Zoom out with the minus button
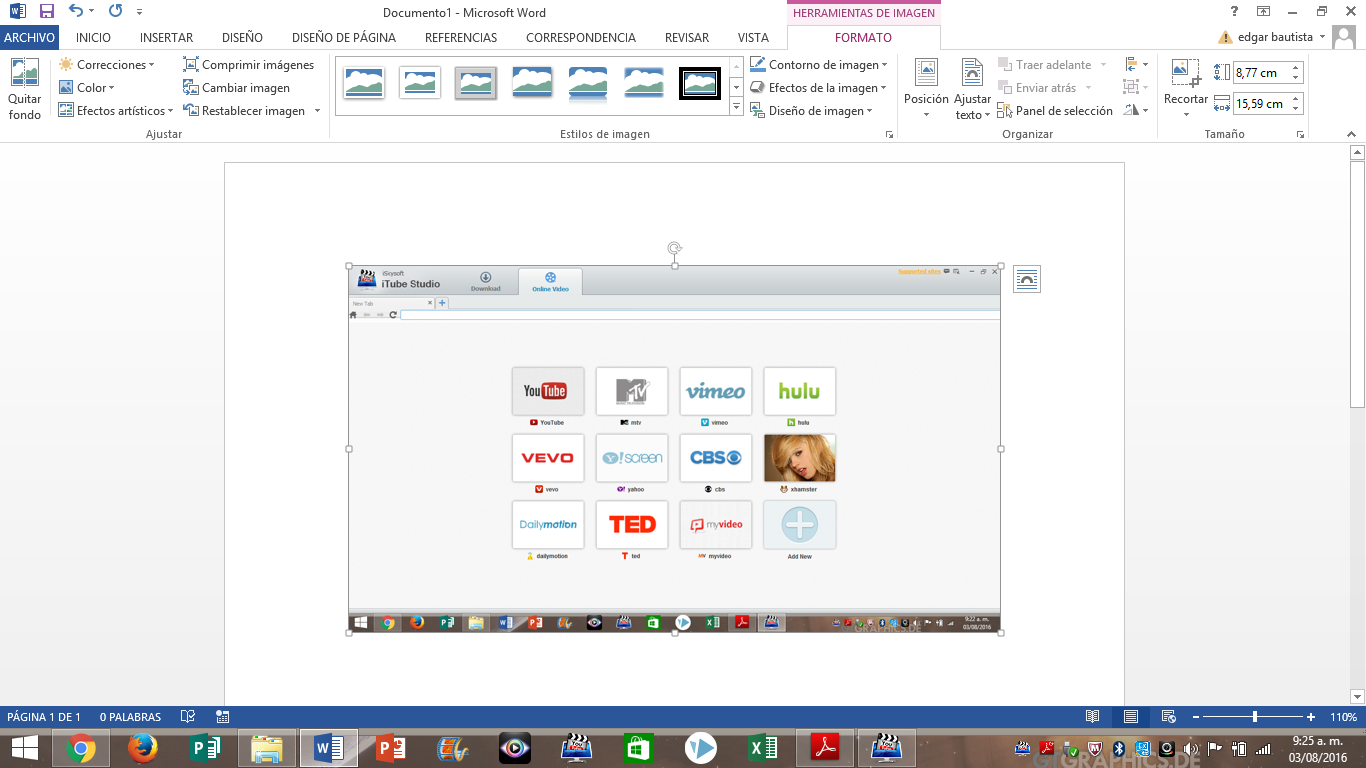This screenshot has height=768, width=1366. click(1195, 717)
